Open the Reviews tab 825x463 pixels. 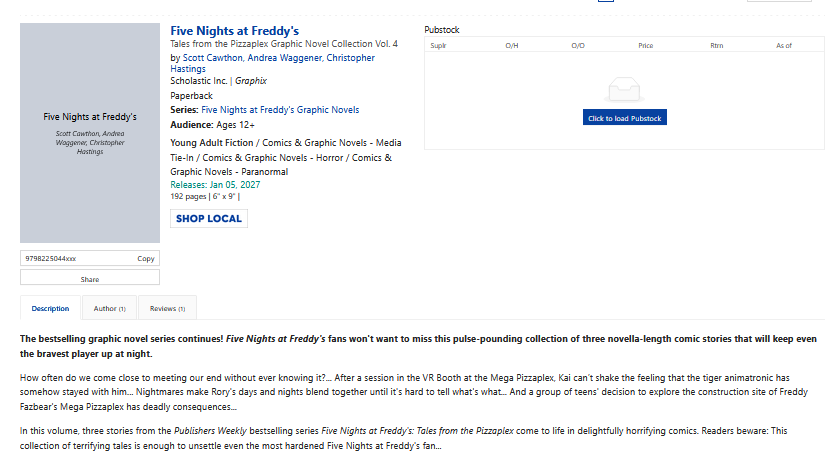(x=167, y=309)
